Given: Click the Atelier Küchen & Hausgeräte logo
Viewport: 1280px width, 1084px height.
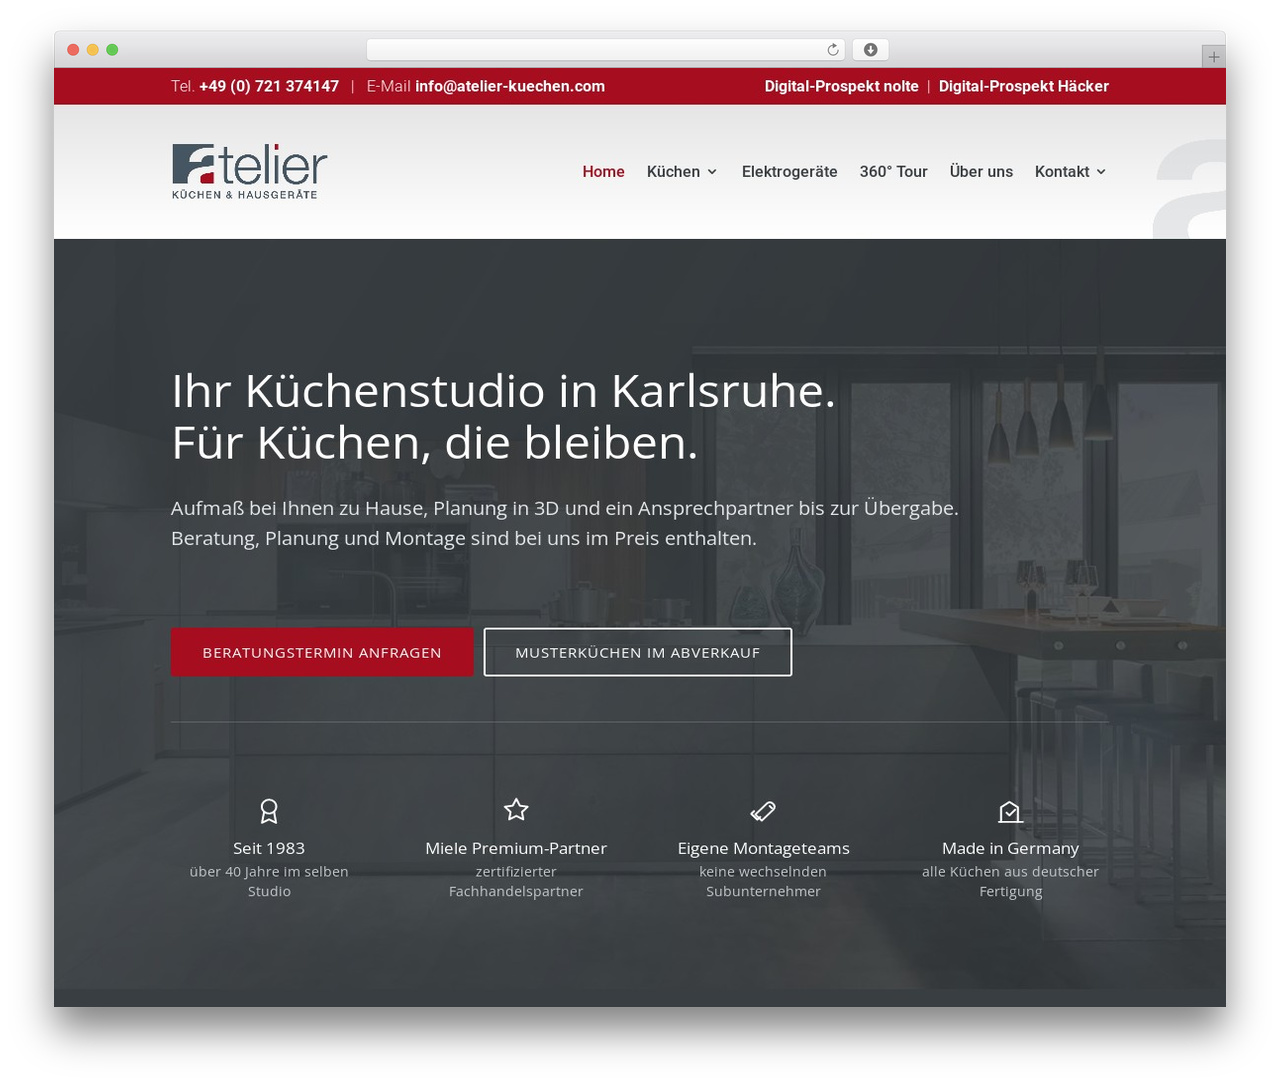Looking at the screenshot, I should tap(250, 172).
